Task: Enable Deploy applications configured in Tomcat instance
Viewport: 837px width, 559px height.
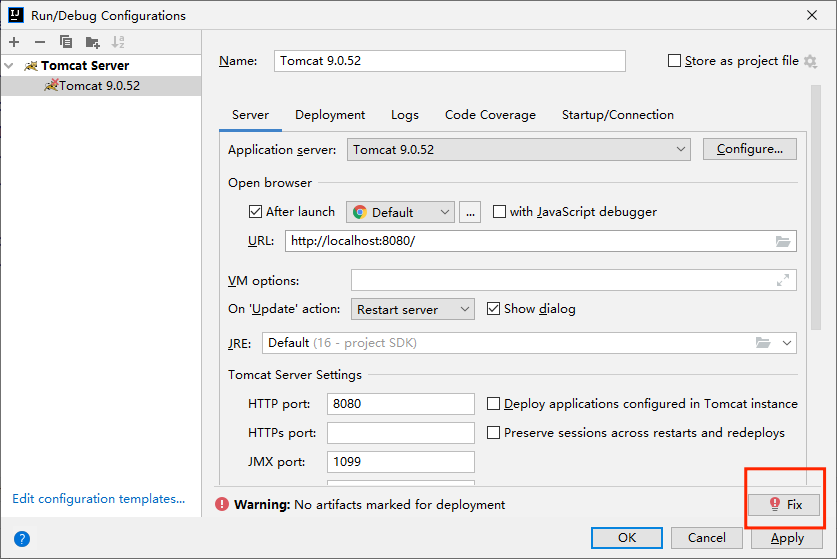Action: (x=493, y=404)
